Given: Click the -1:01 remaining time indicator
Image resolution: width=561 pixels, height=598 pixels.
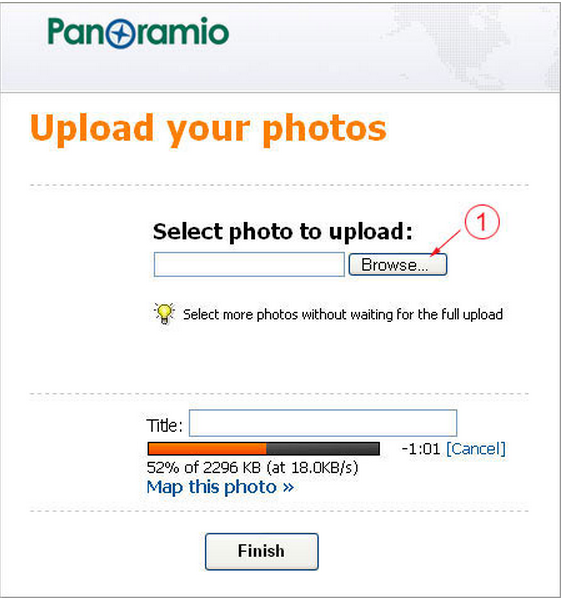Looking at the screenshot, I should pos(421,449).
